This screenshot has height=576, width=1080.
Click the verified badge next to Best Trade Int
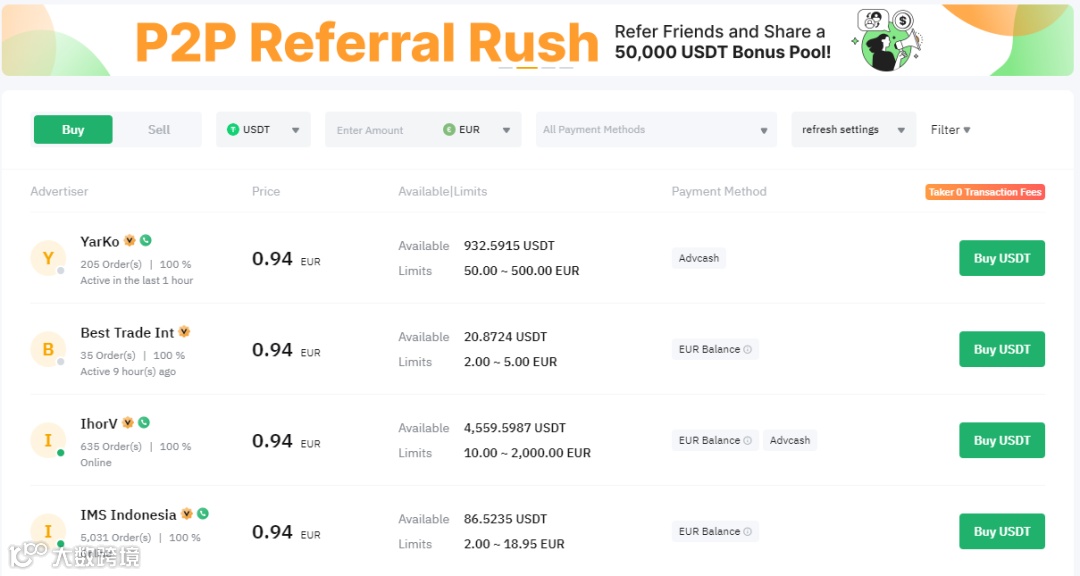tap(184, 332)
